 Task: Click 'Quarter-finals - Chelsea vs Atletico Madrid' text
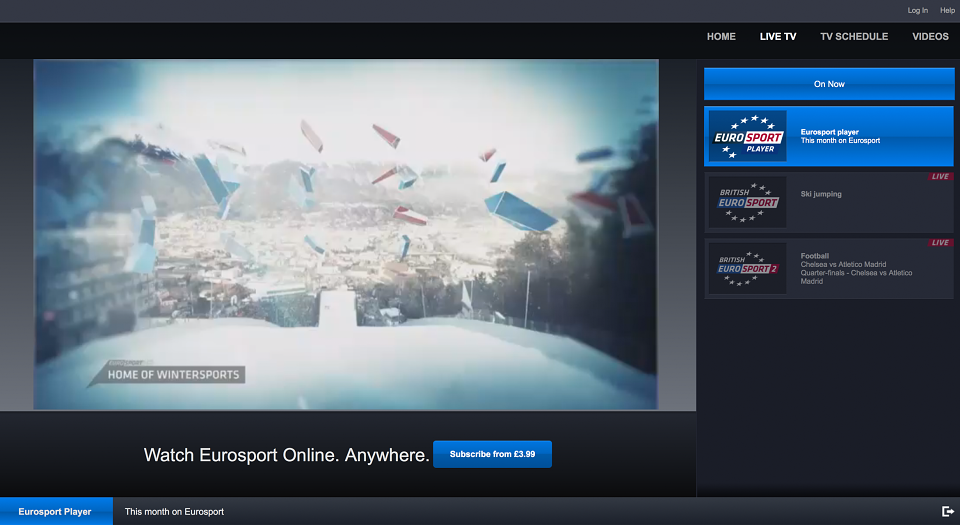pos(856,277)
